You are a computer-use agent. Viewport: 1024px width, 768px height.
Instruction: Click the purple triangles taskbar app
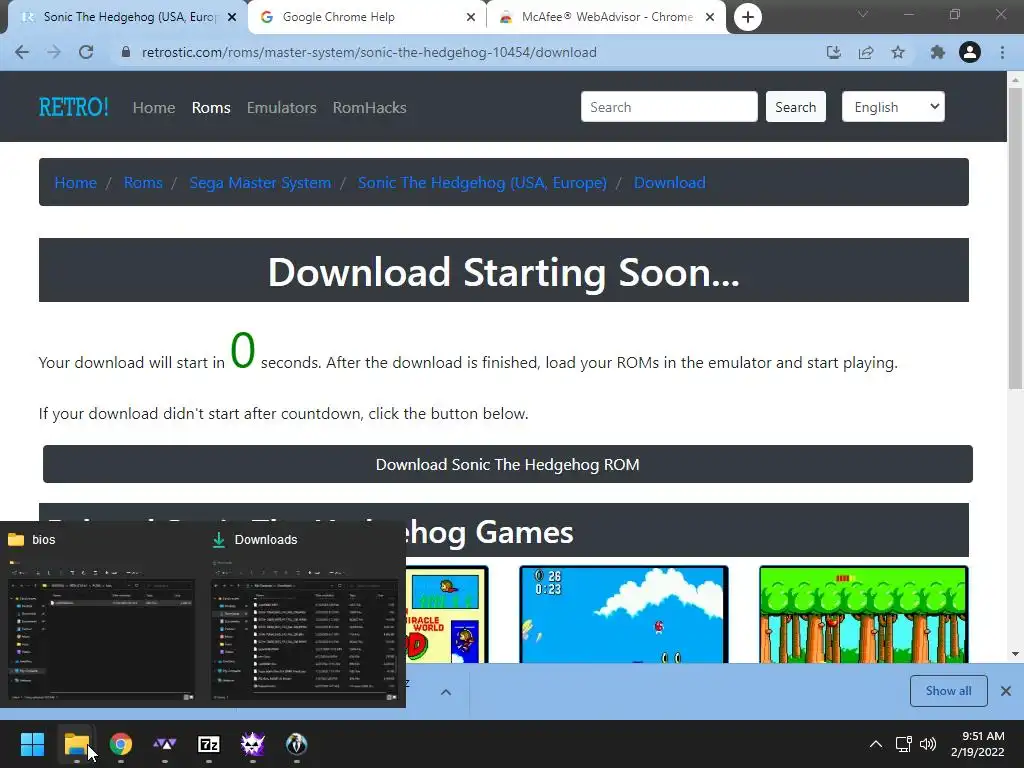point(165,744)
